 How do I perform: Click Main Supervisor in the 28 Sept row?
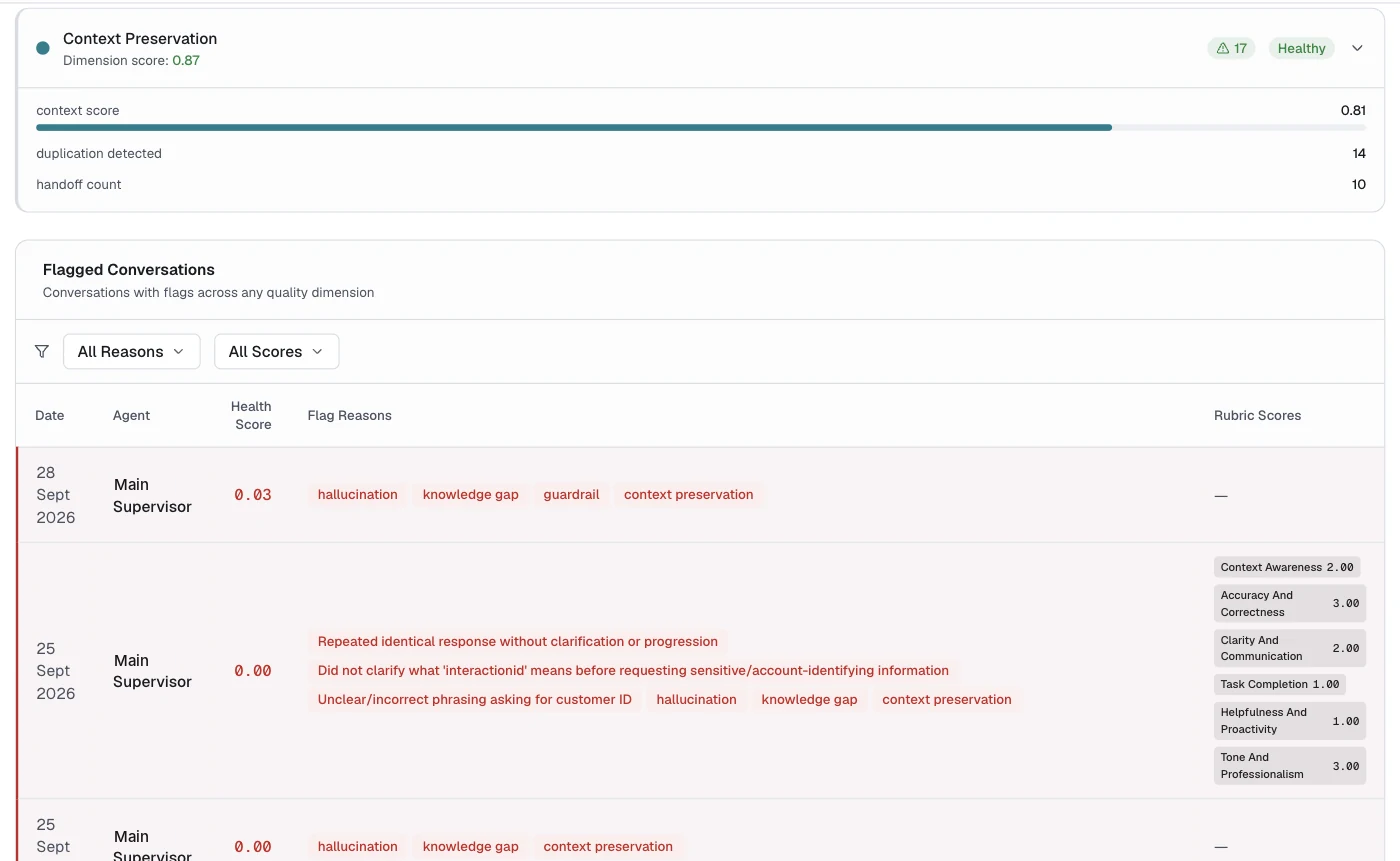click(x=152, y=495)
